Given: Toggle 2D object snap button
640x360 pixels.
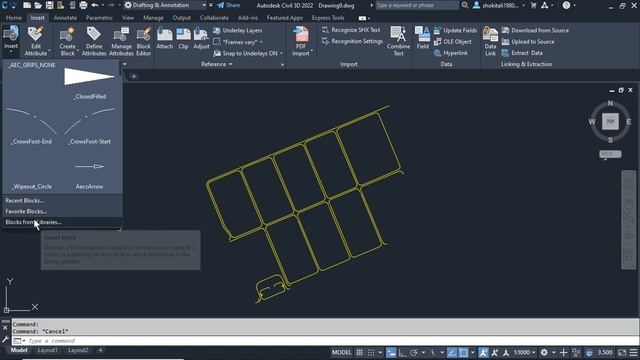Looking at the screenshot, I should (463, 352).
